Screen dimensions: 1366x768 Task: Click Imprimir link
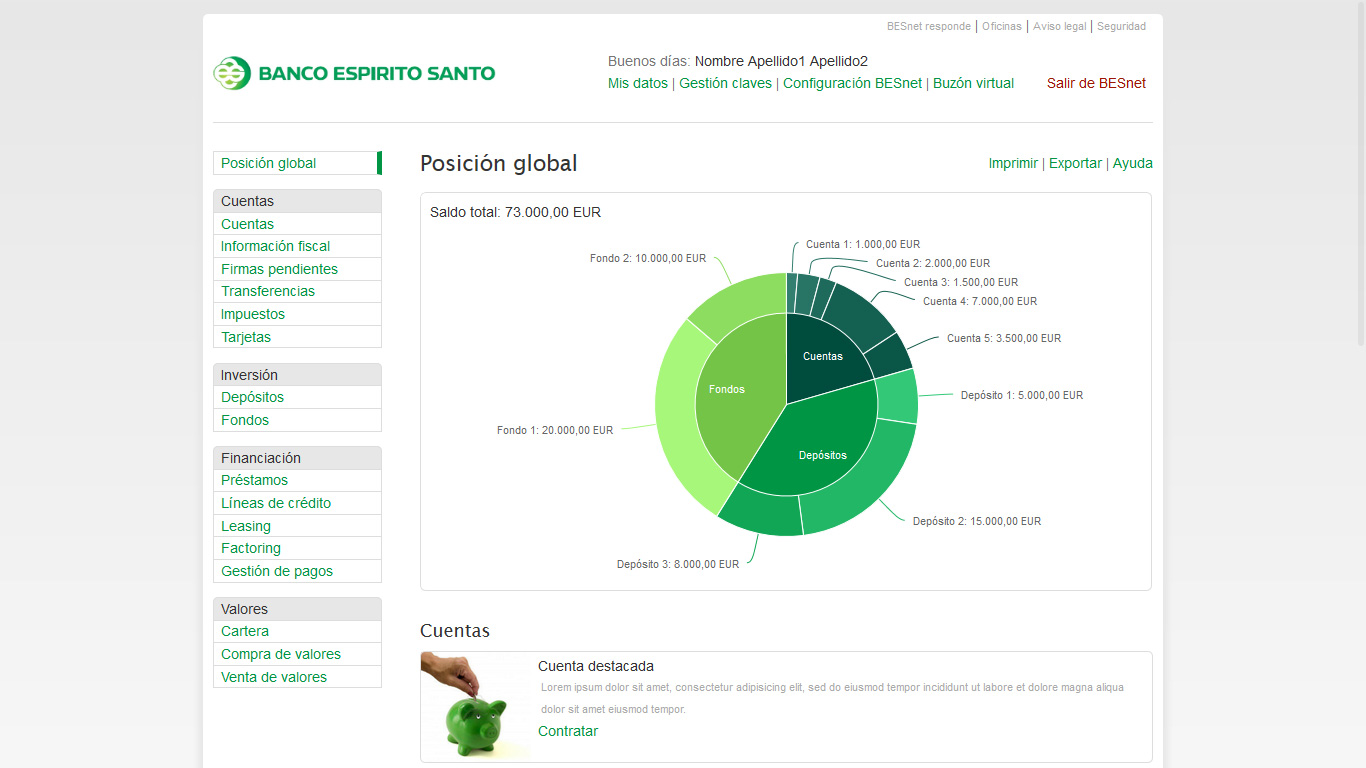(x=1013, y=163)
